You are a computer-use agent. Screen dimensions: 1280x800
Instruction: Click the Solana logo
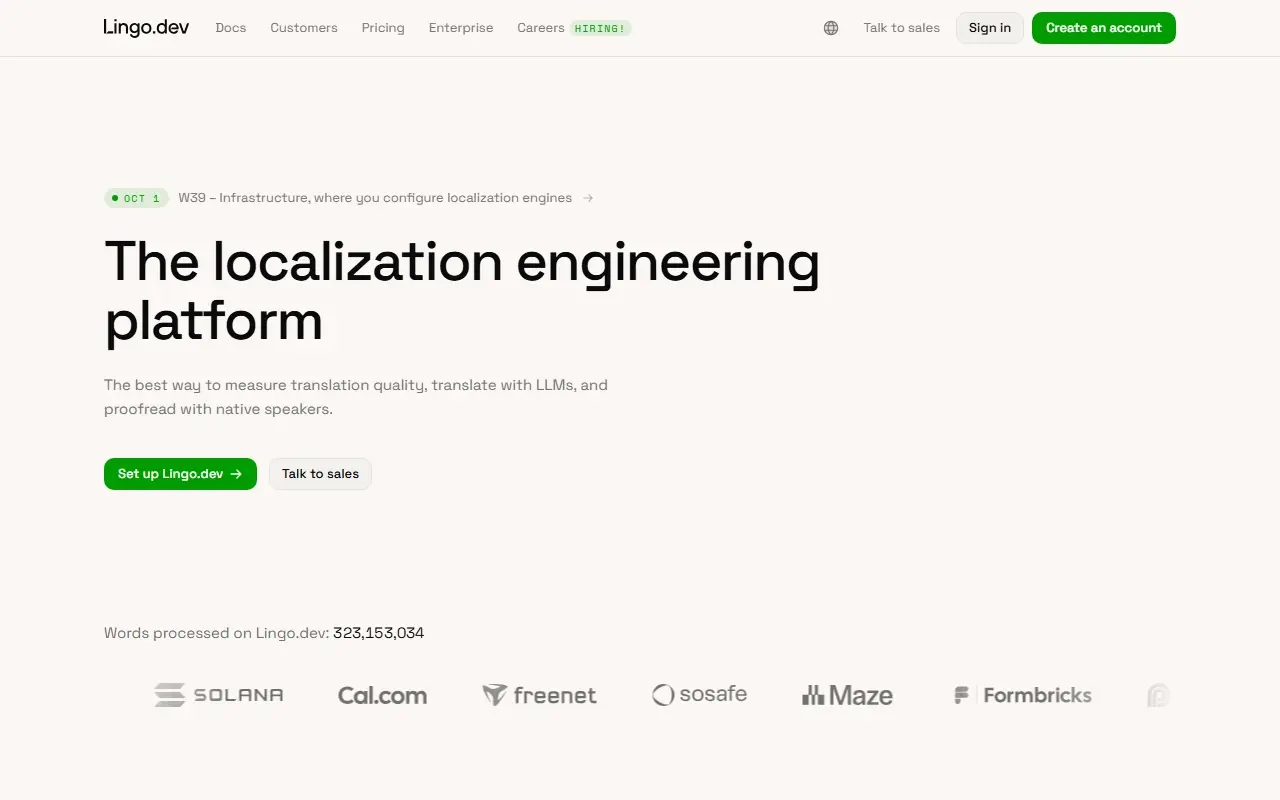click(x=219, y=695)
